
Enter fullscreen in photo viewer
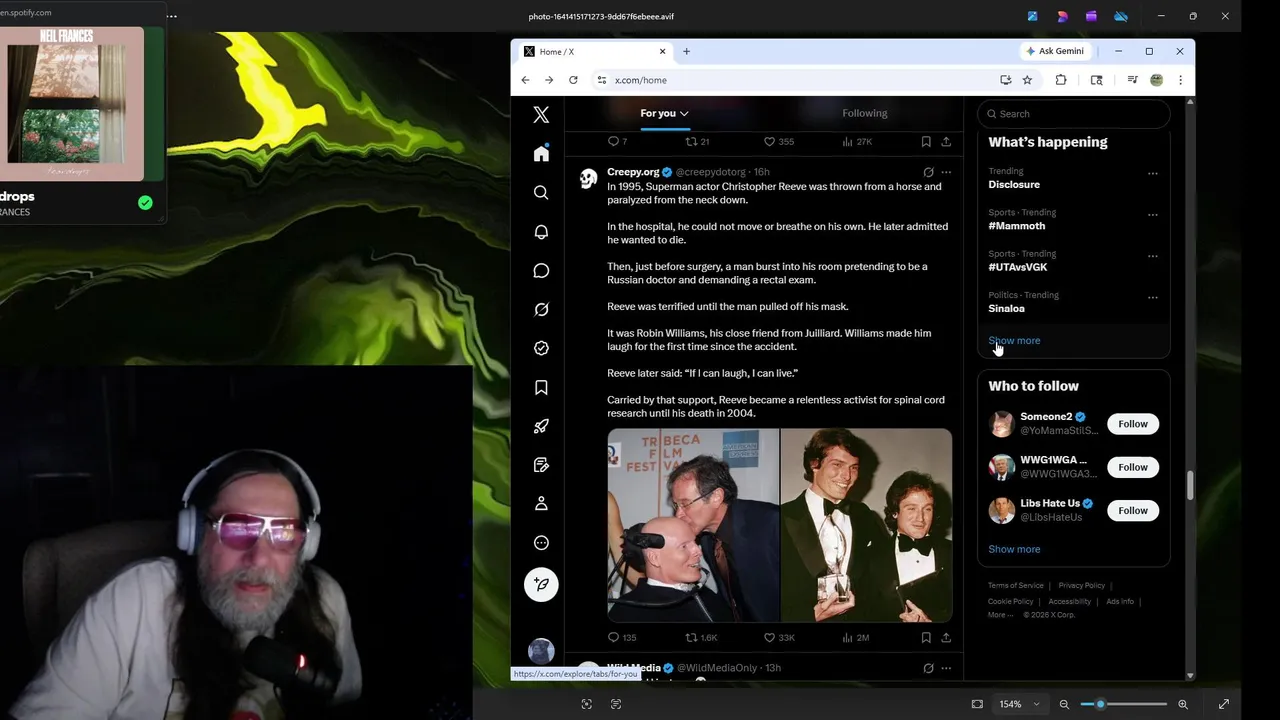click(x=1223, y=704)
